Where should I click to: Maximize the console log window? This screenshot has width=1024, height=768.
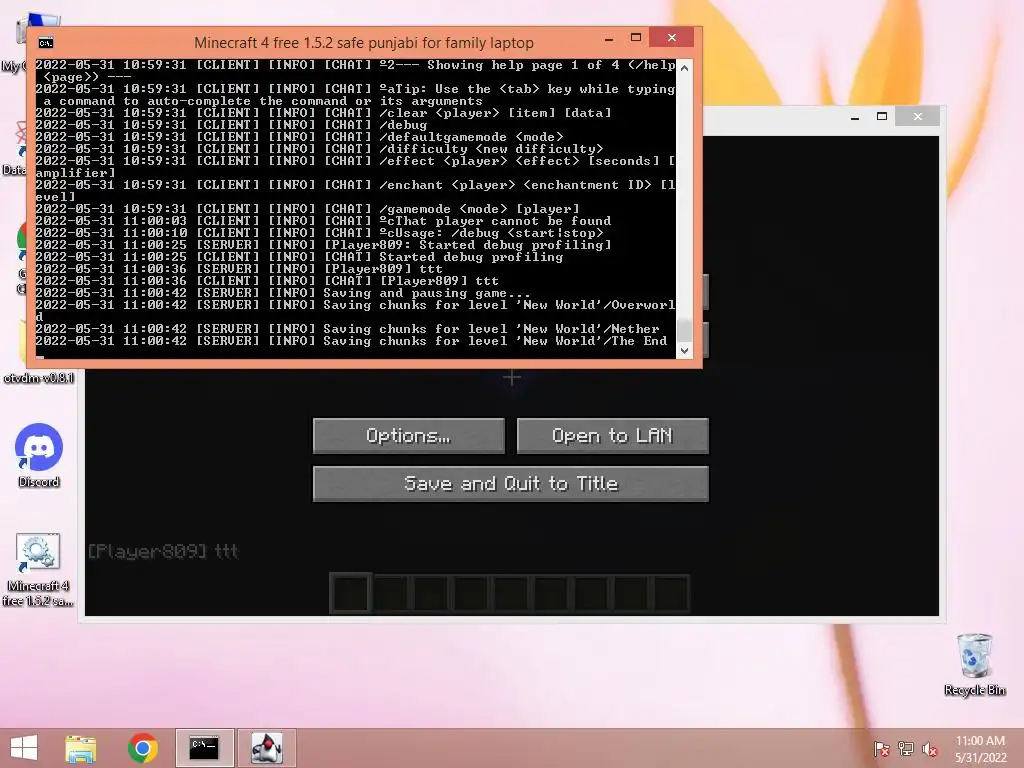pos(636,38)
